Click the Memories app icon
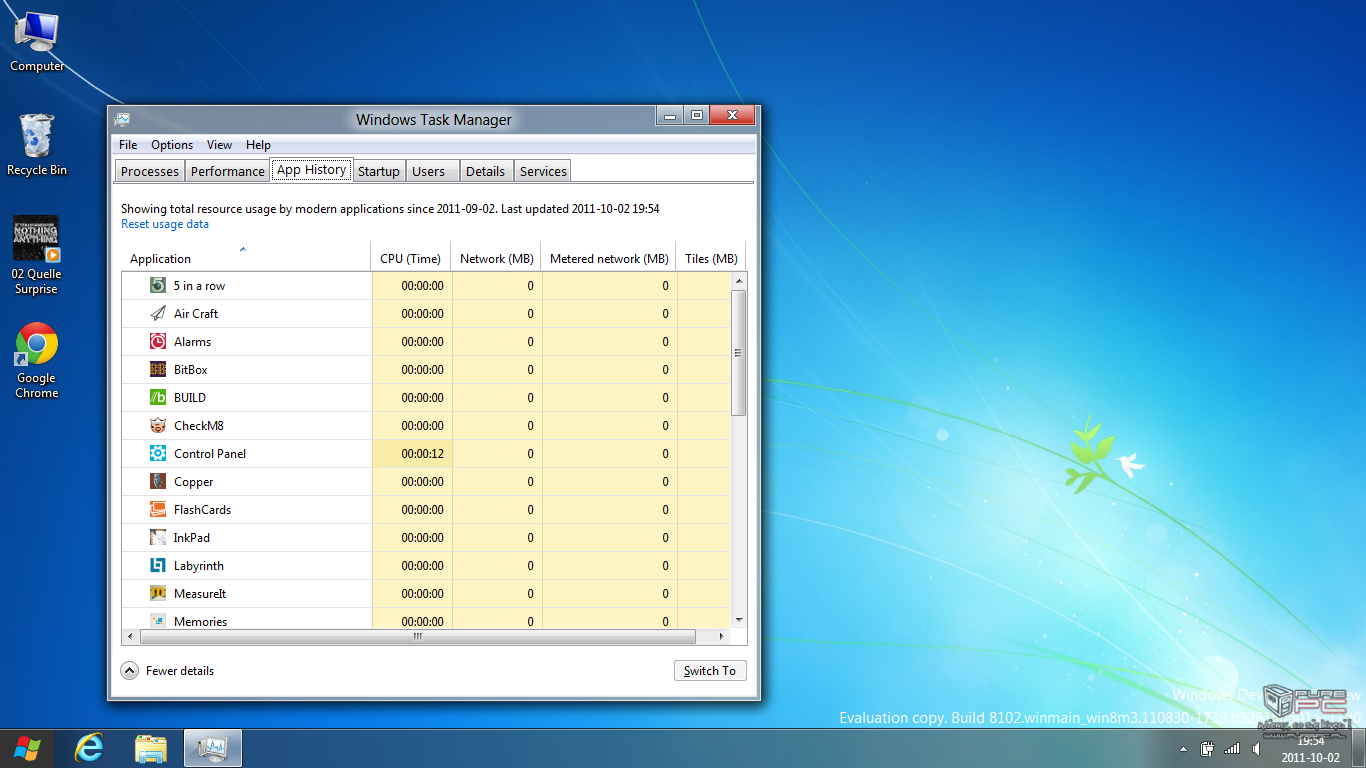Image resolution: width=1366 pixels, height=768 pixels. click(157, 621)
